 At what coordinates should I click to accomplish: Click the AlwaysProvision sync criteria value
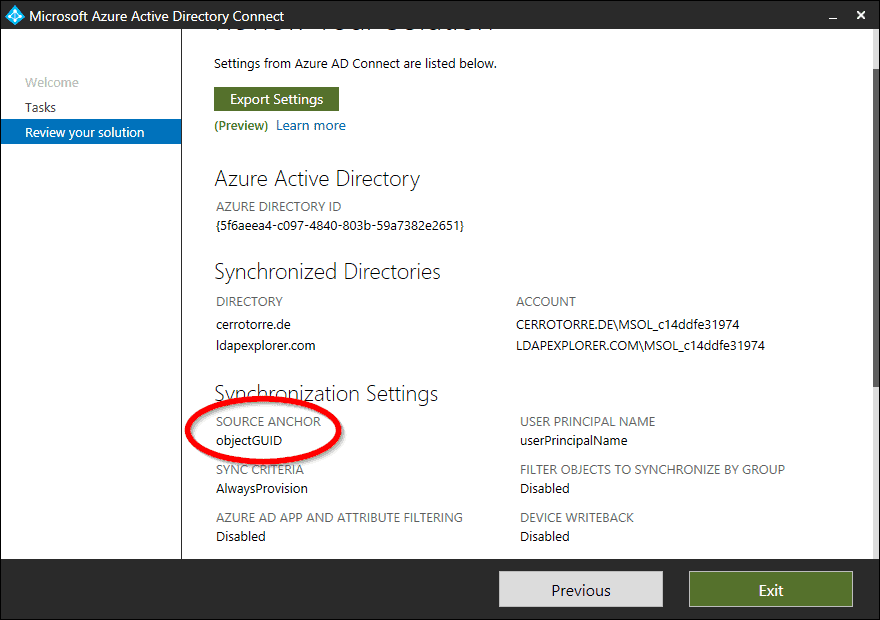pyautogui.click(x=261, y=488)
